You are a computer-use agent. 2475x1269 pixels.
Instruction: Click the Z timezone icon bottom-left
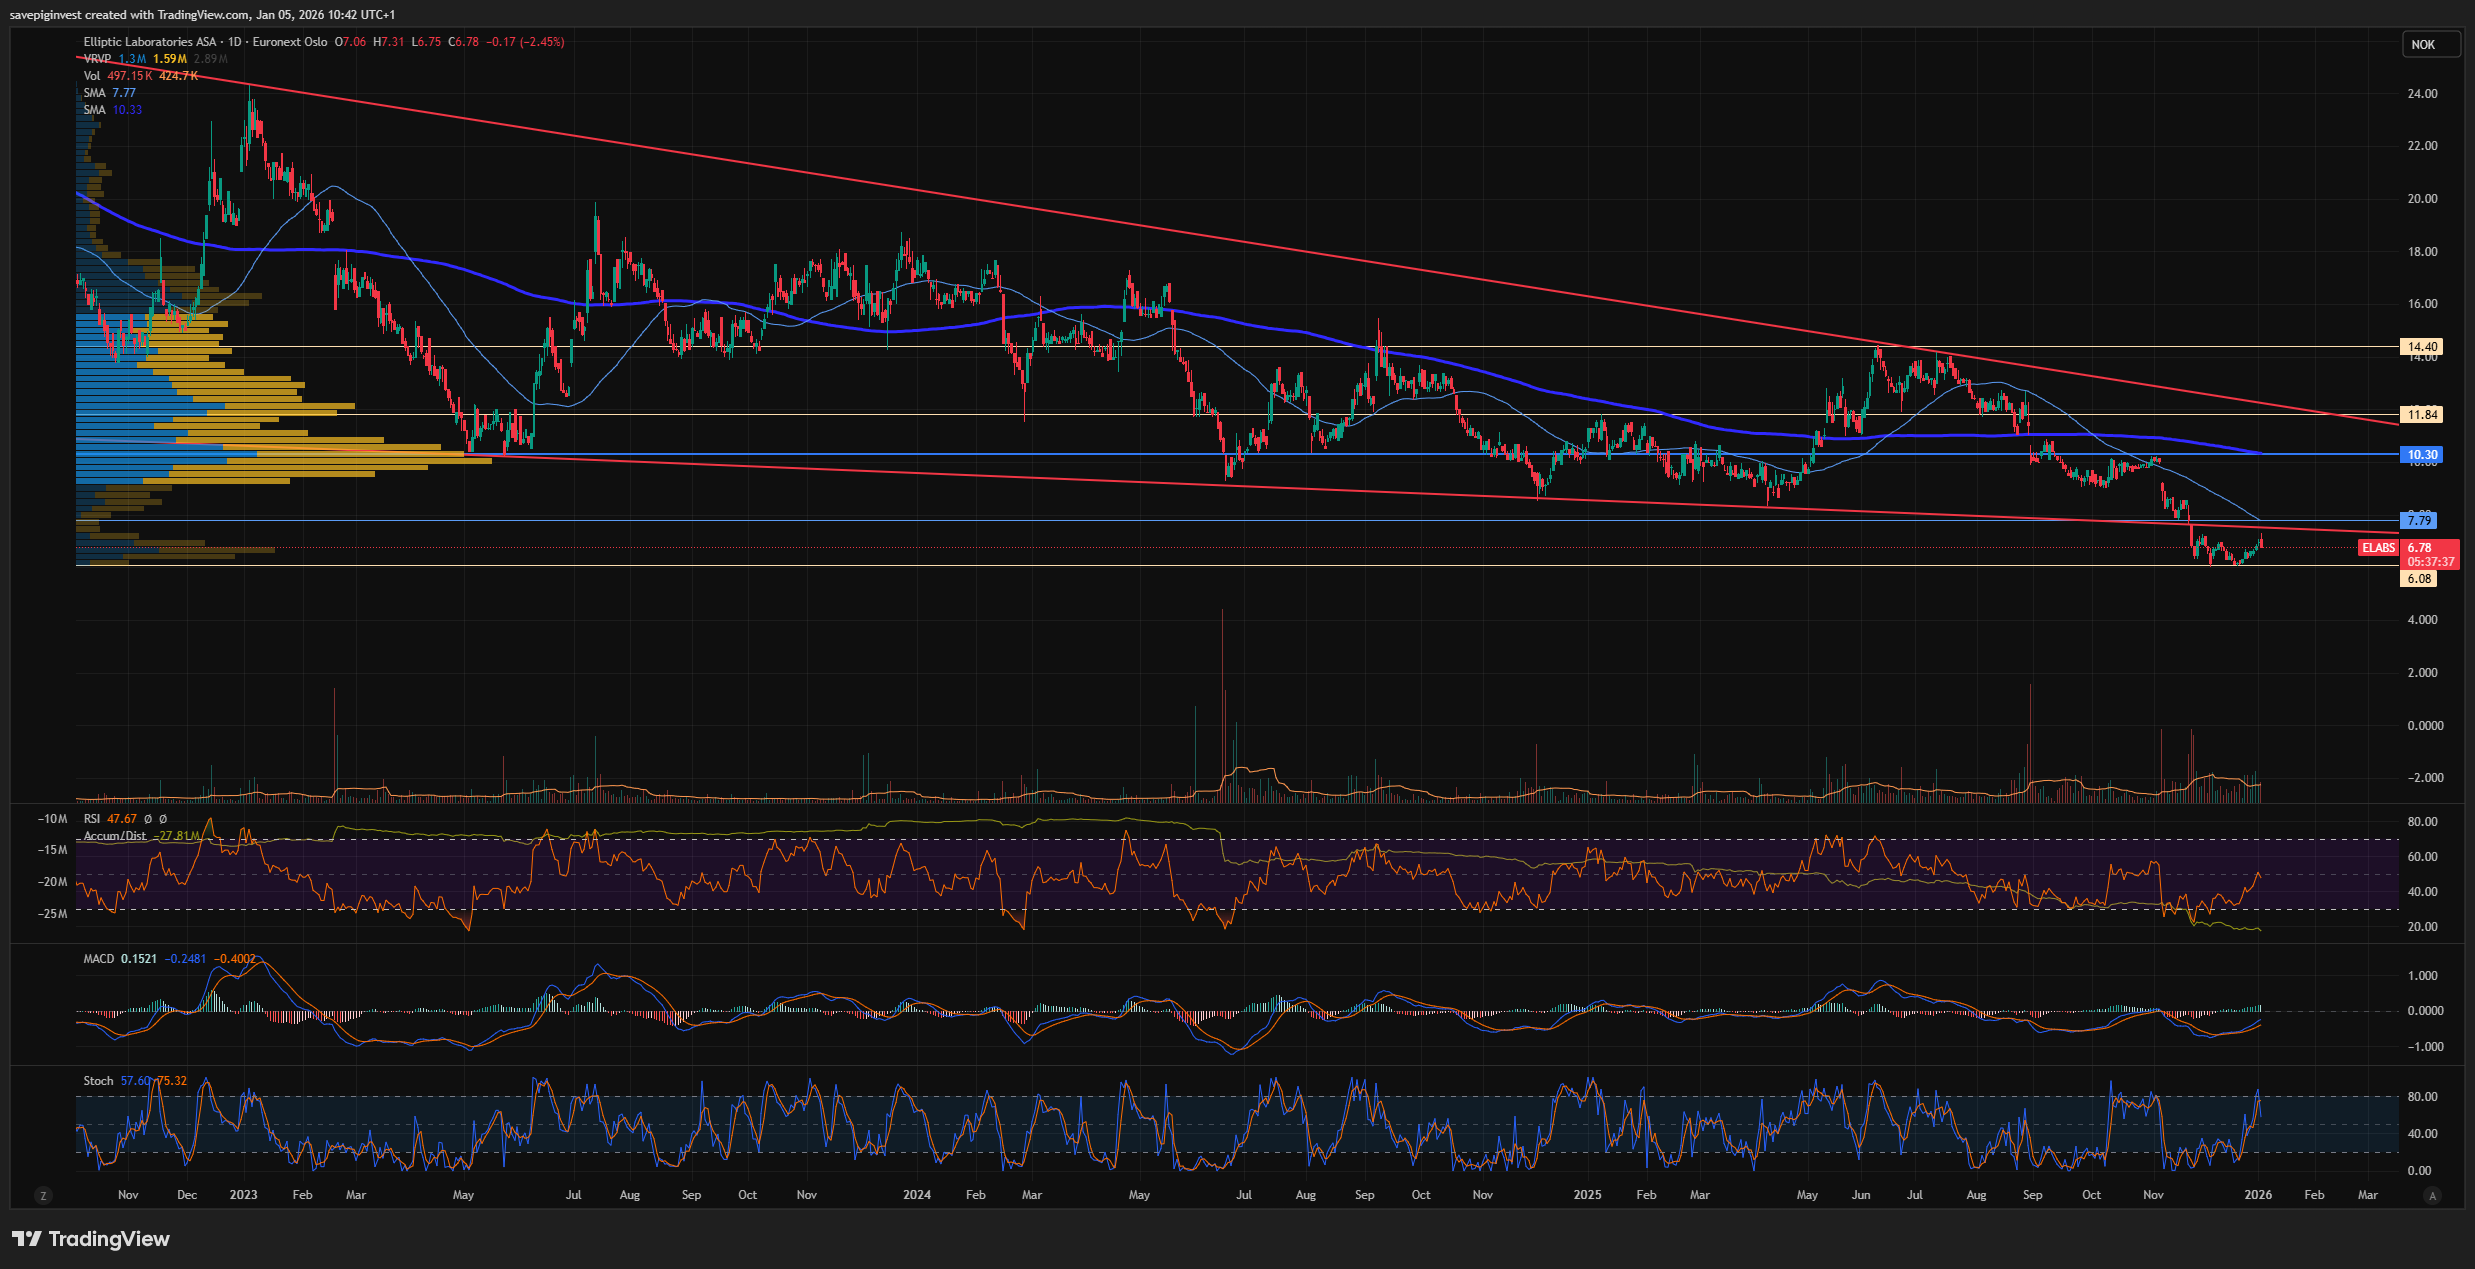(x=42, y=1195)
